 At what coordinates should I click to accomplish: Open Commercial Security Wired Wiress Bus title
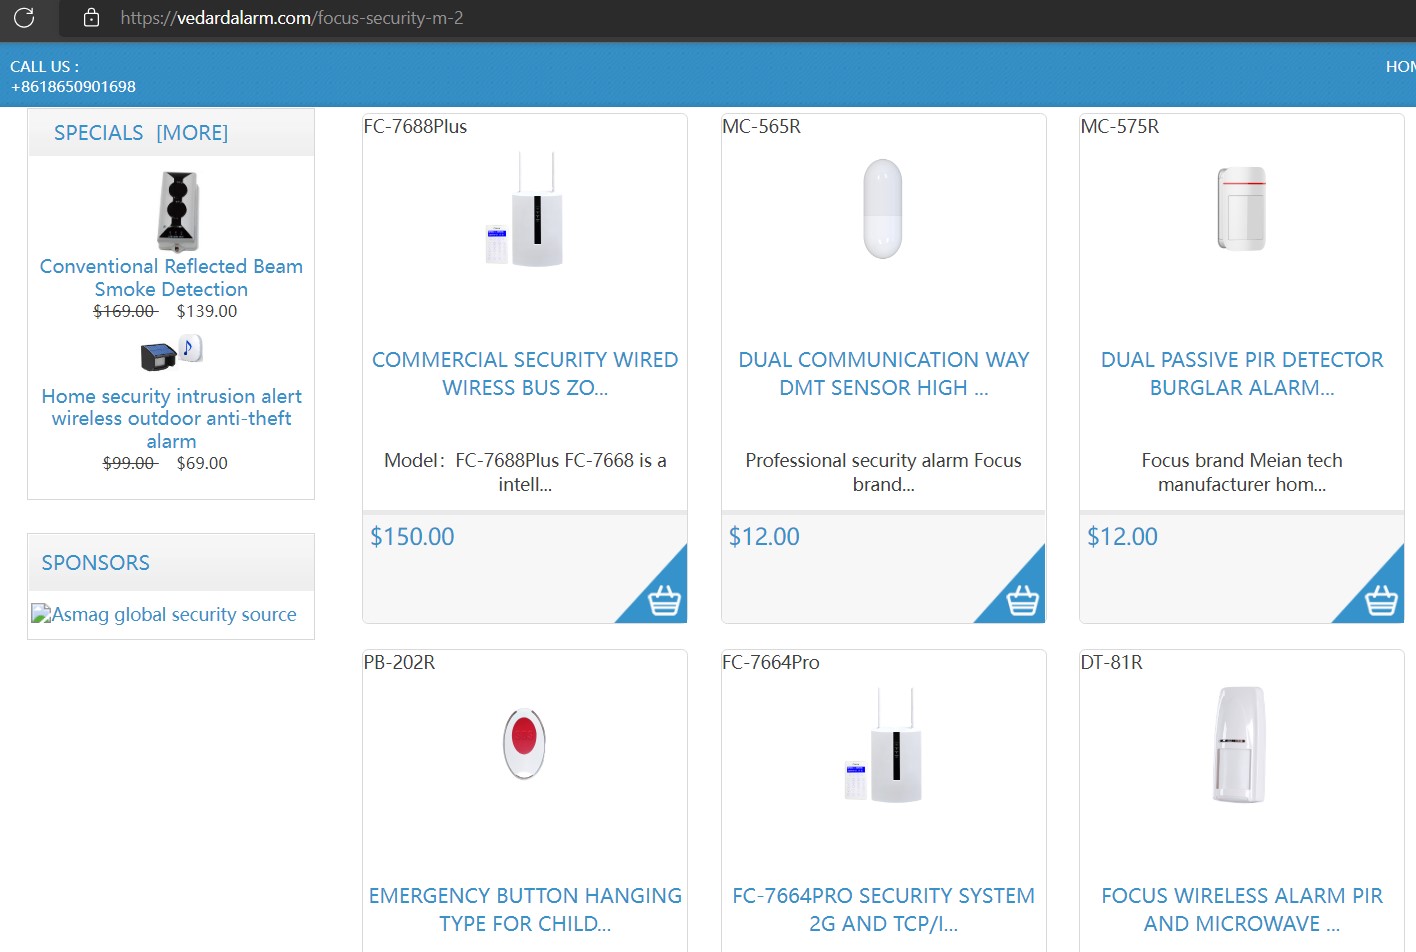(x=525, y=373)
